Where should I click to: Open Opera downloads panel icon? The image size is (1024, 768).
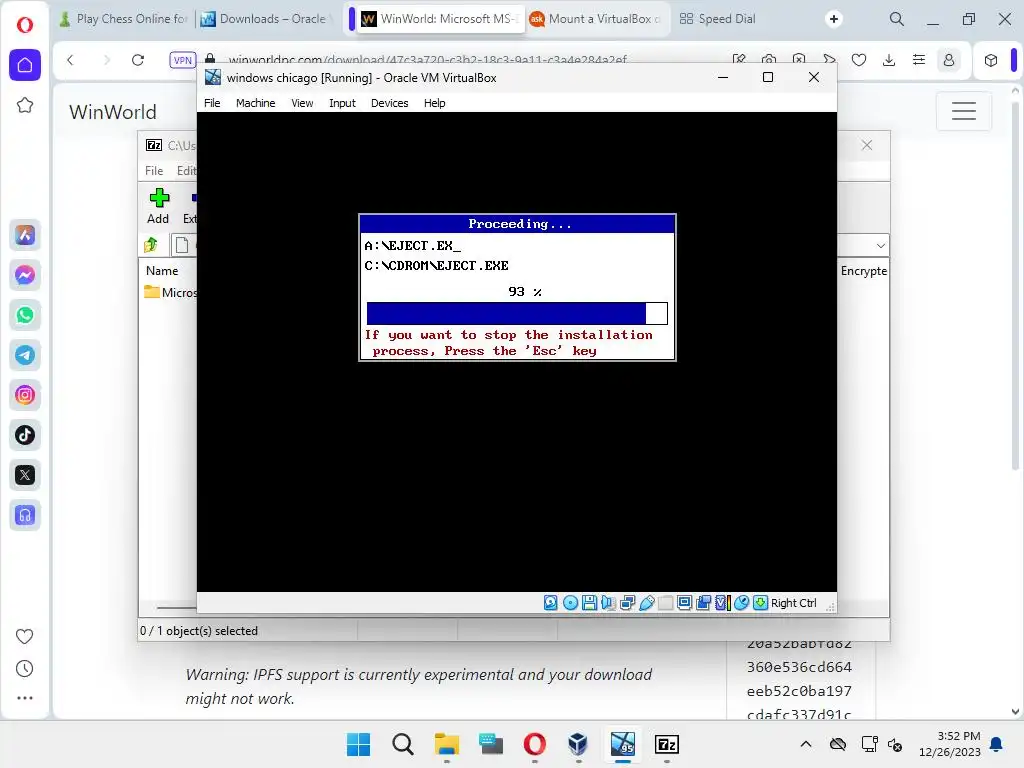click(889, 60)
